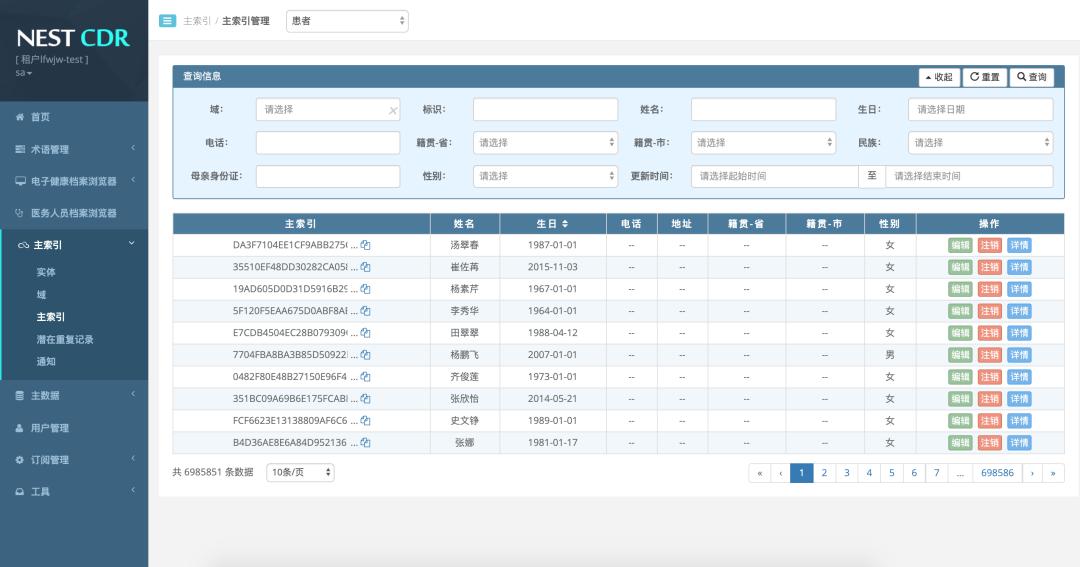Open the sa user dropdown
1080x567 pixels.
[23, 72]
